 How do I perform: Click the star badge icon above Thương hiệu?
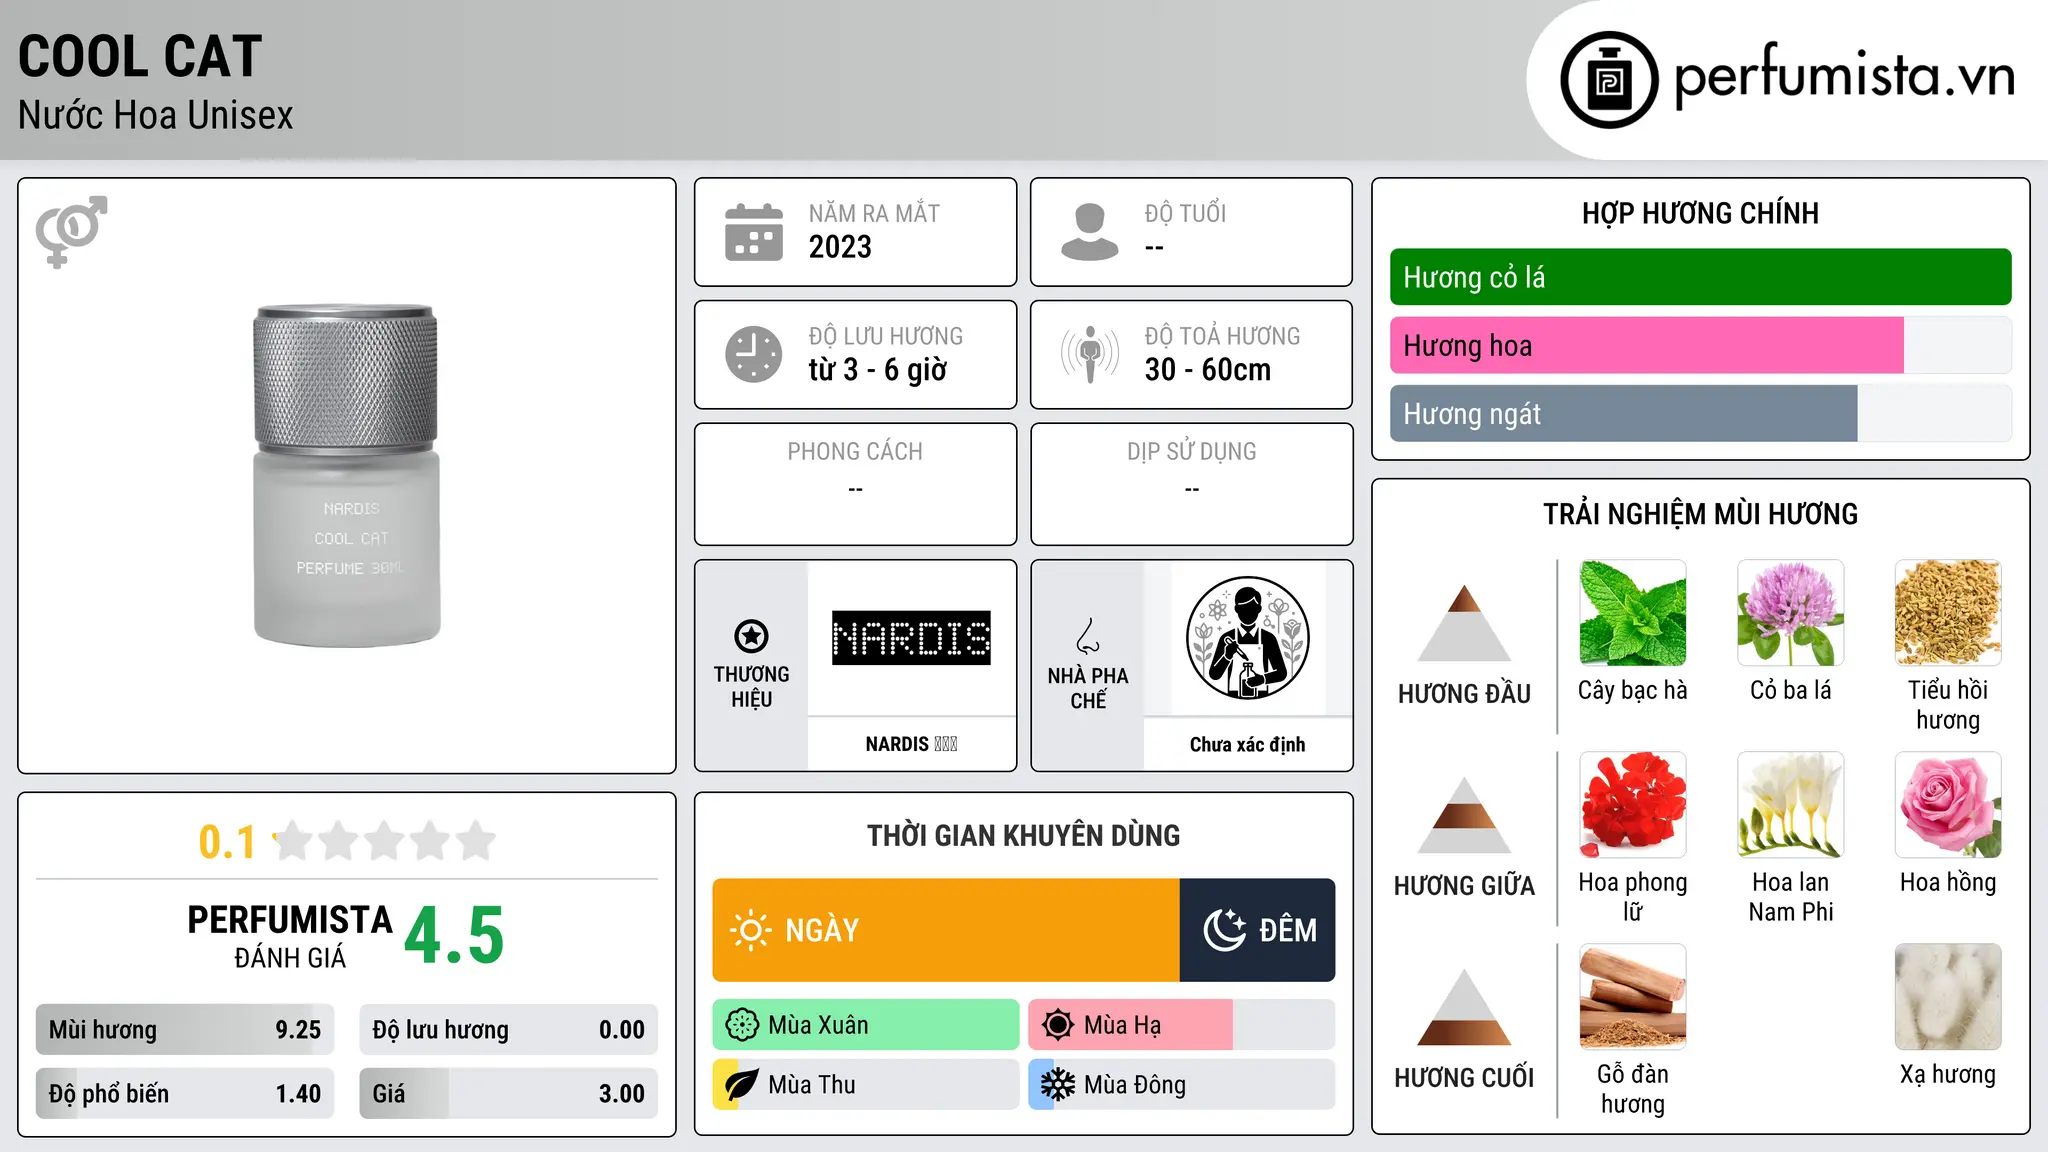pyautogui.click(x=751, y=636)
